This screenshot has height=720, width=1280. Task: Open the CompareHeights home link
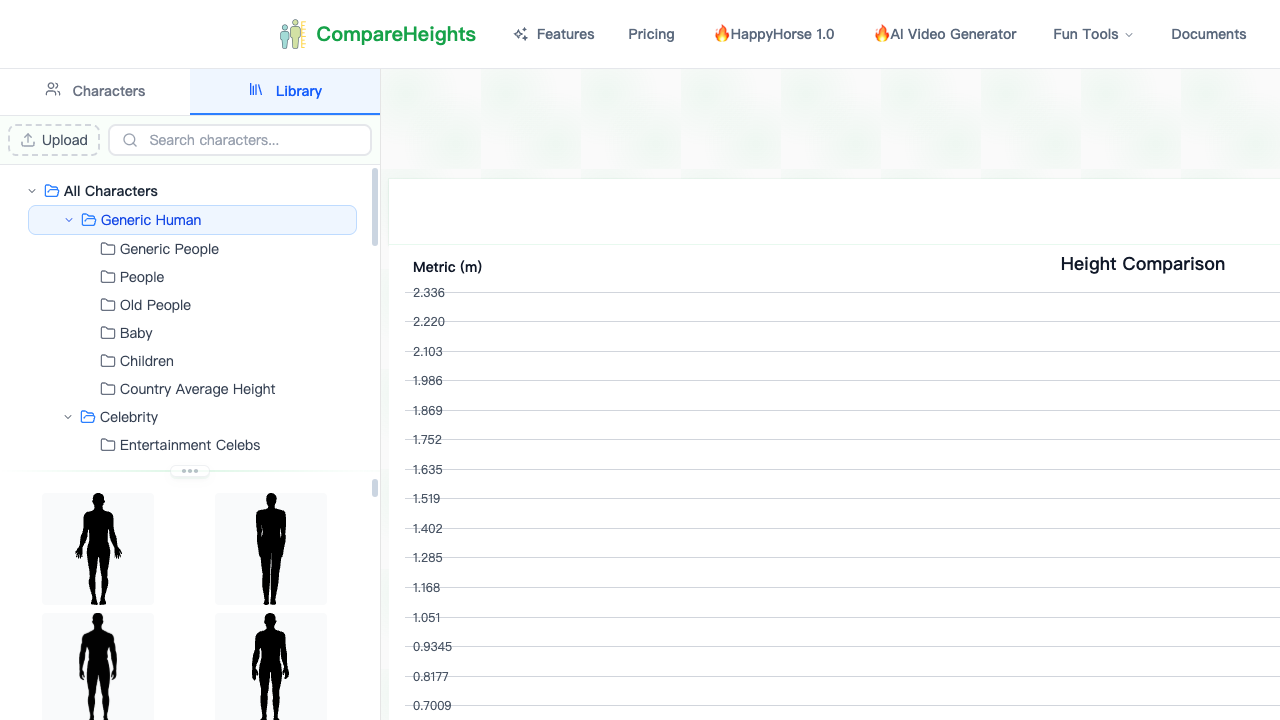pyautogui.click(x=378, y=34)
